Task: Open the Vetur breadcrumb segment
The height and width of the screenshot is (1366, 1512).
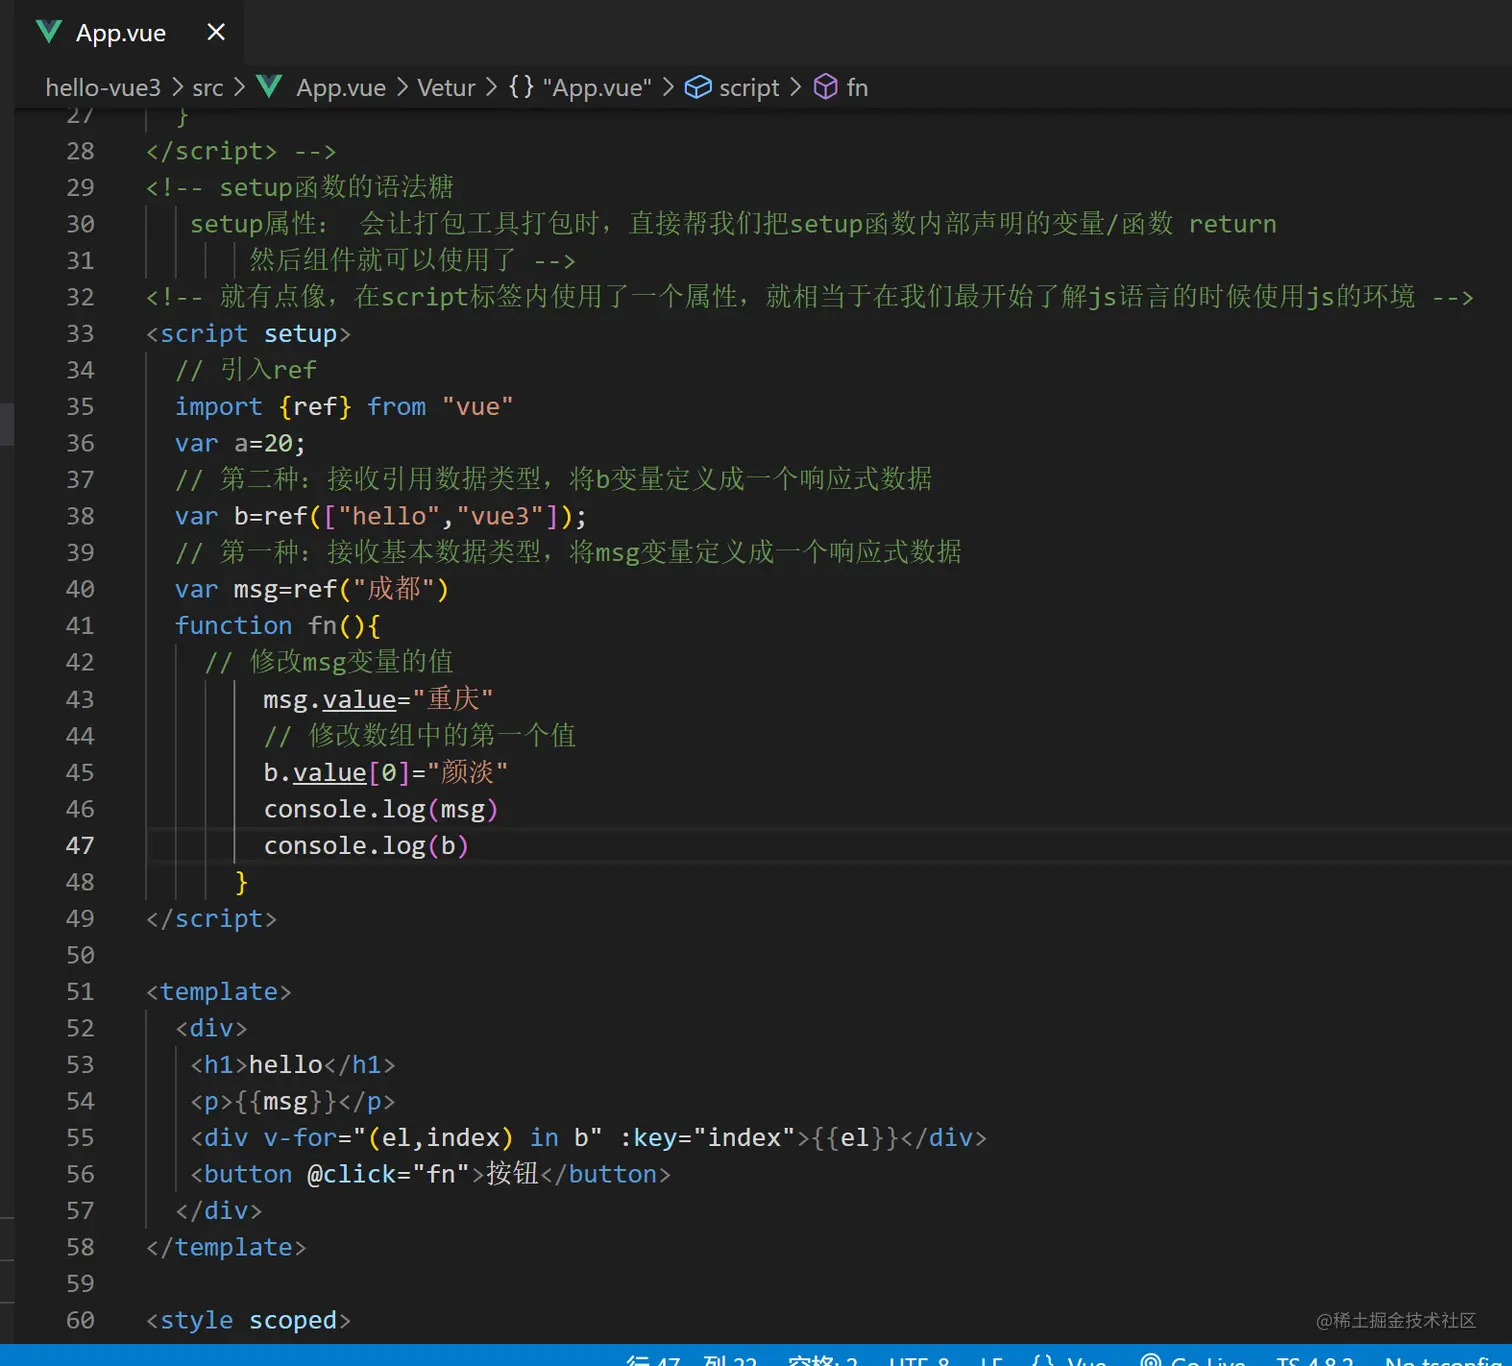Action: click(446, 88)
